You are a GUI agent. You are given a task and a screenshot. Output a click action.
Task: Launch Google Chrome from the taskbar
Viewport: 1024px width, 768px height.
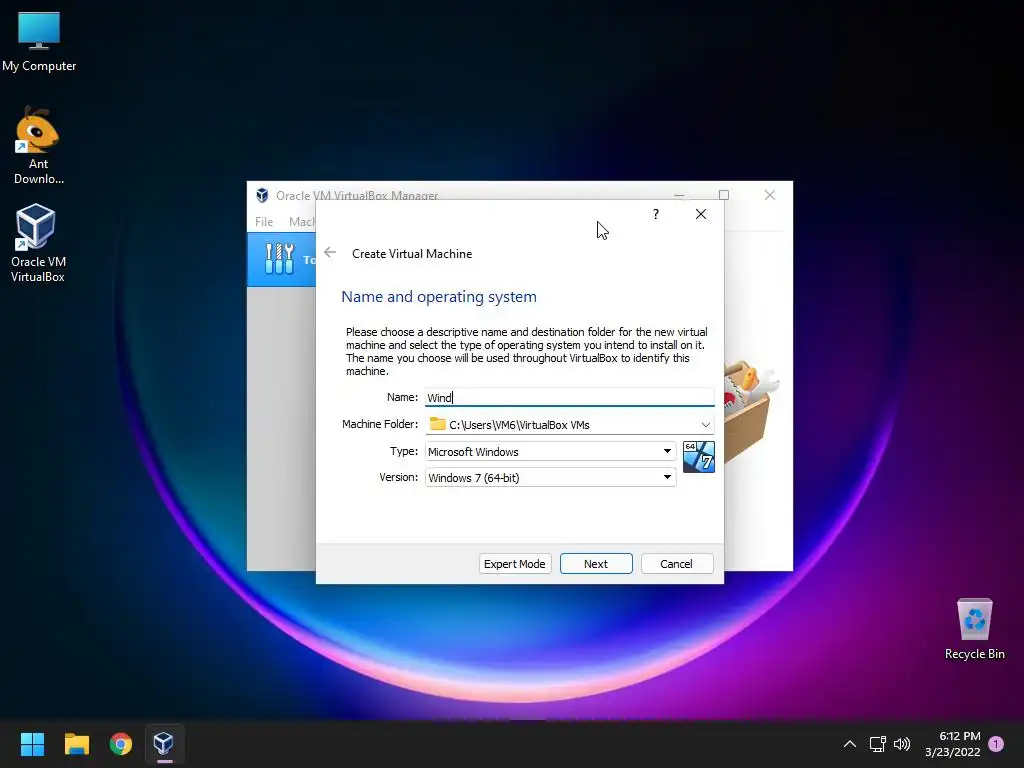pos(121,744)
